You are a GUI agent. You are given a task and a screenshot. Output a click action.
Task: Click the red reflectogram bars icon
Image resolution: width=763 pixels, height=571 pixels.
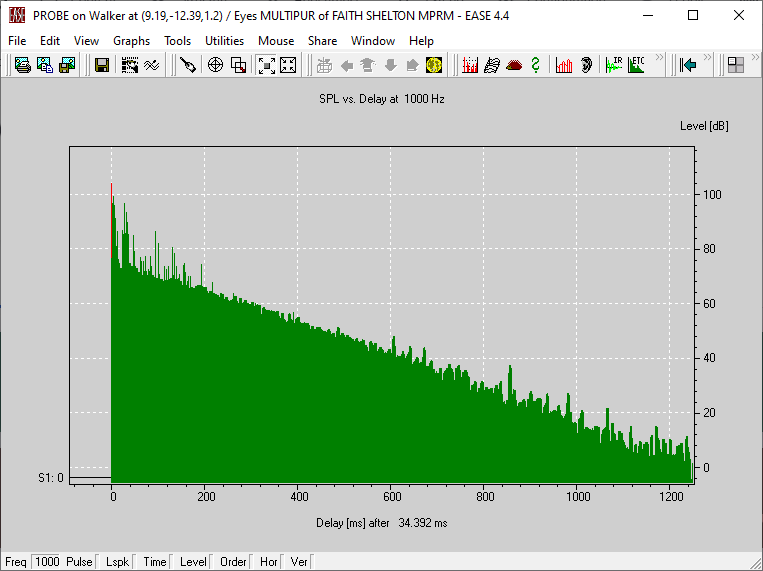(x=470, y=65)
